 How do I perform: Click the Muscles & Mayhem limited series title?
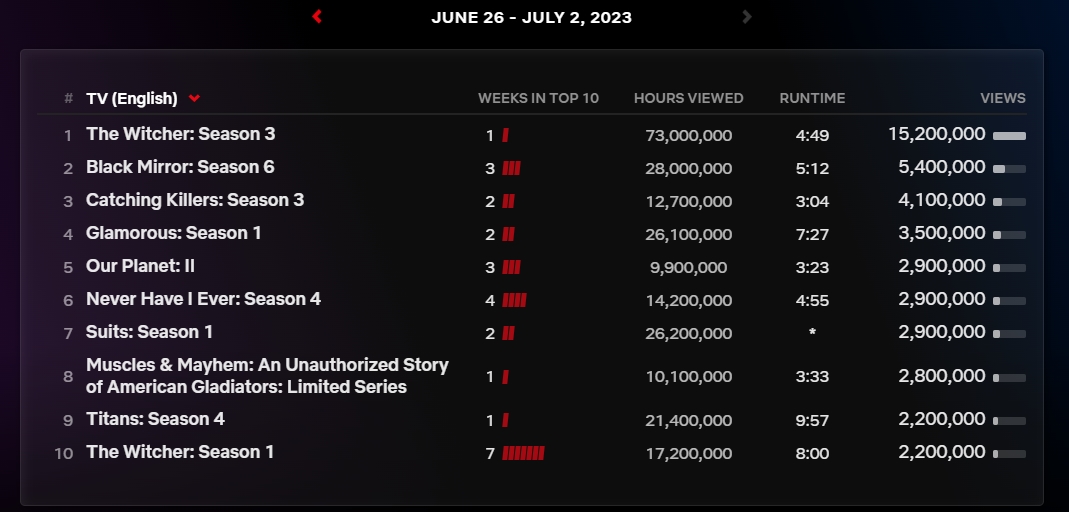[267, 376]
